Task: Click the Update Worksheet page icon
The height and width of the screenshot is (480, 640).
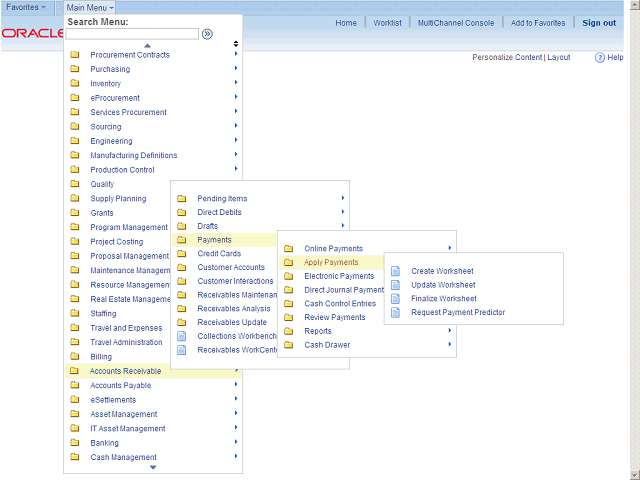Action: pos(395,285)
